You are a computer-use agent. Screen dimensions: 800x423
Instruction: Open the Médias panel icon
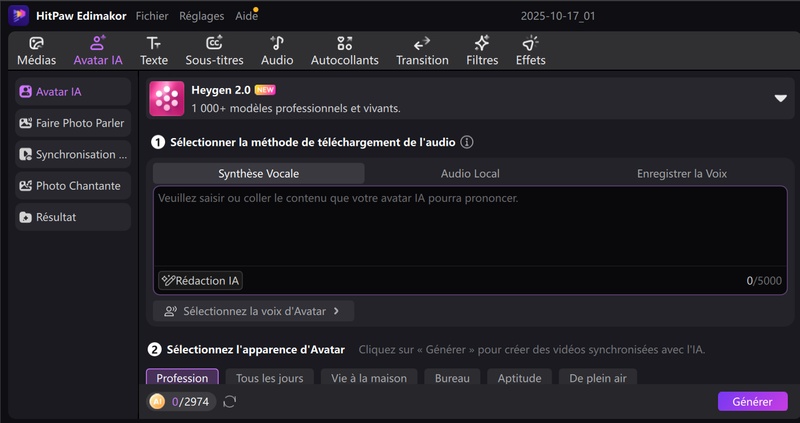pos(36,44)
